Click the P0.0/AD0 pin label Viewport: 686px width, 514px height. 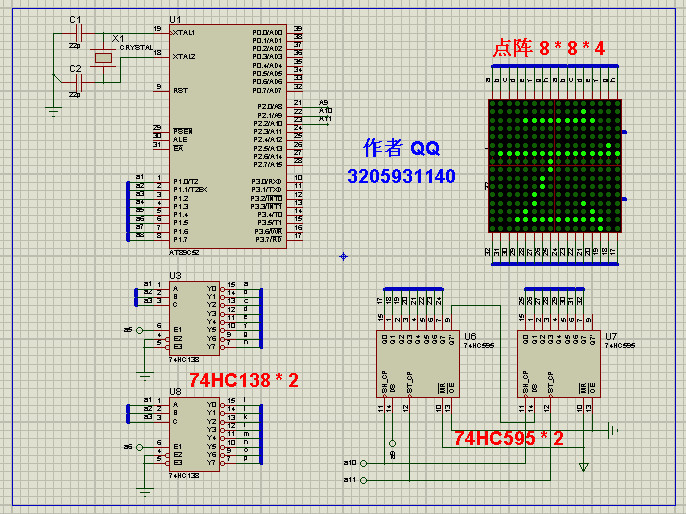pos(267,33)
